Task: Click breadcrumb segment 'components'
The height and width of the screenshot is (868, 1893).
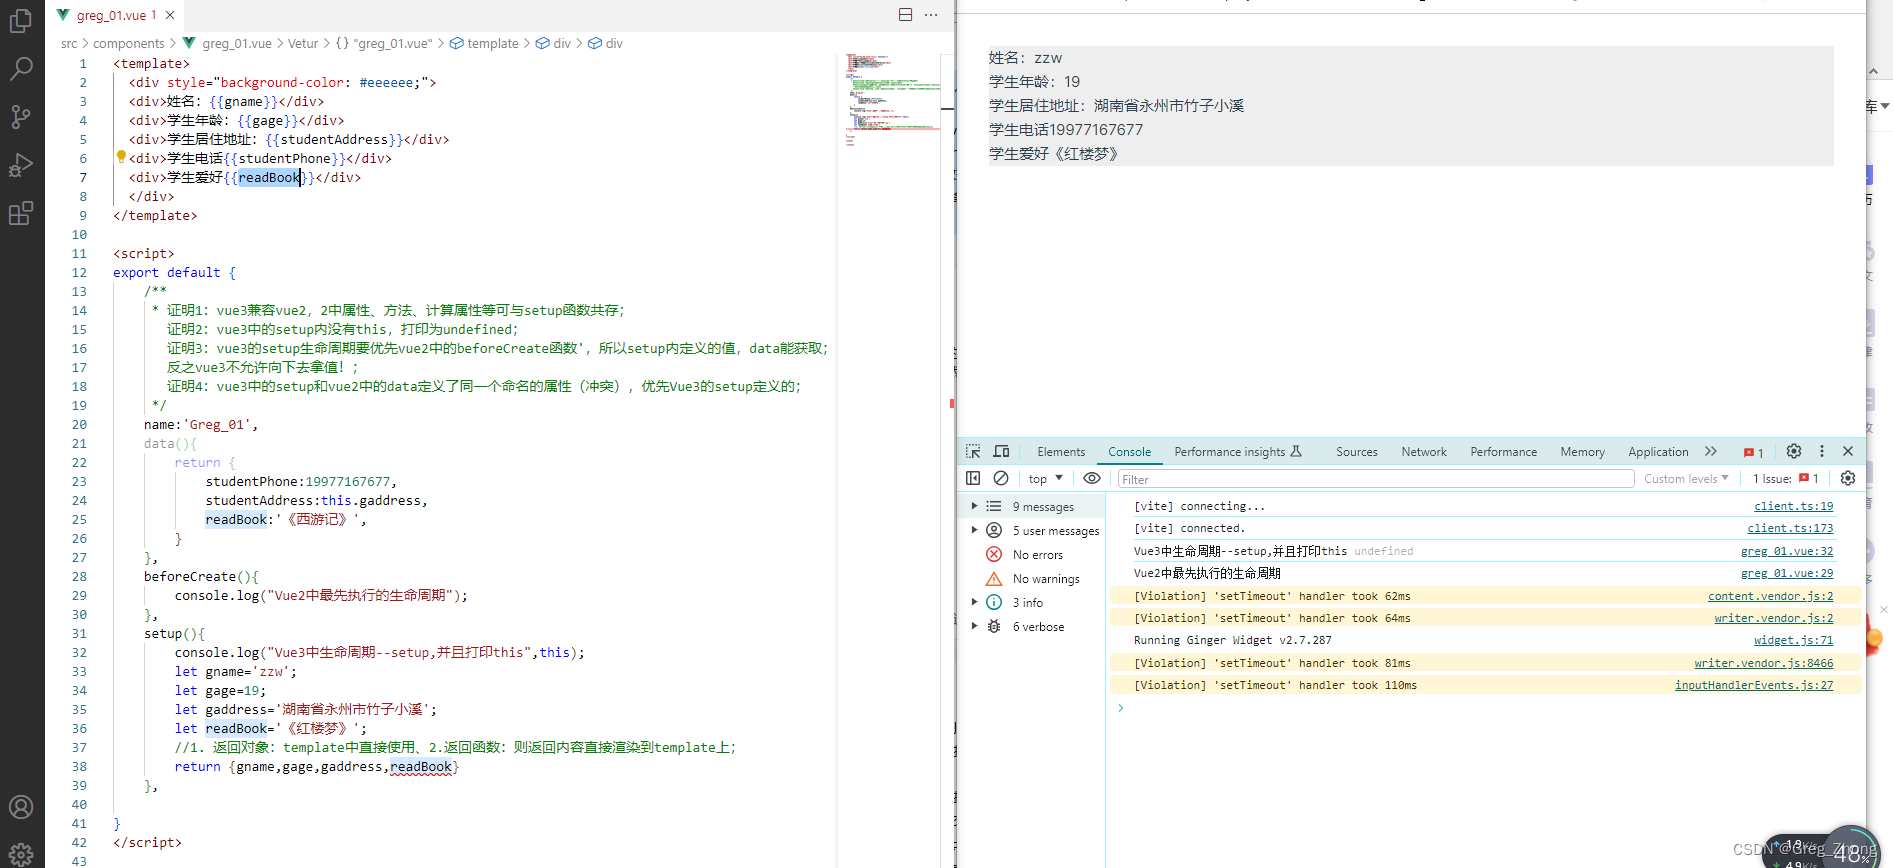Action: click(x=128, y=43)
